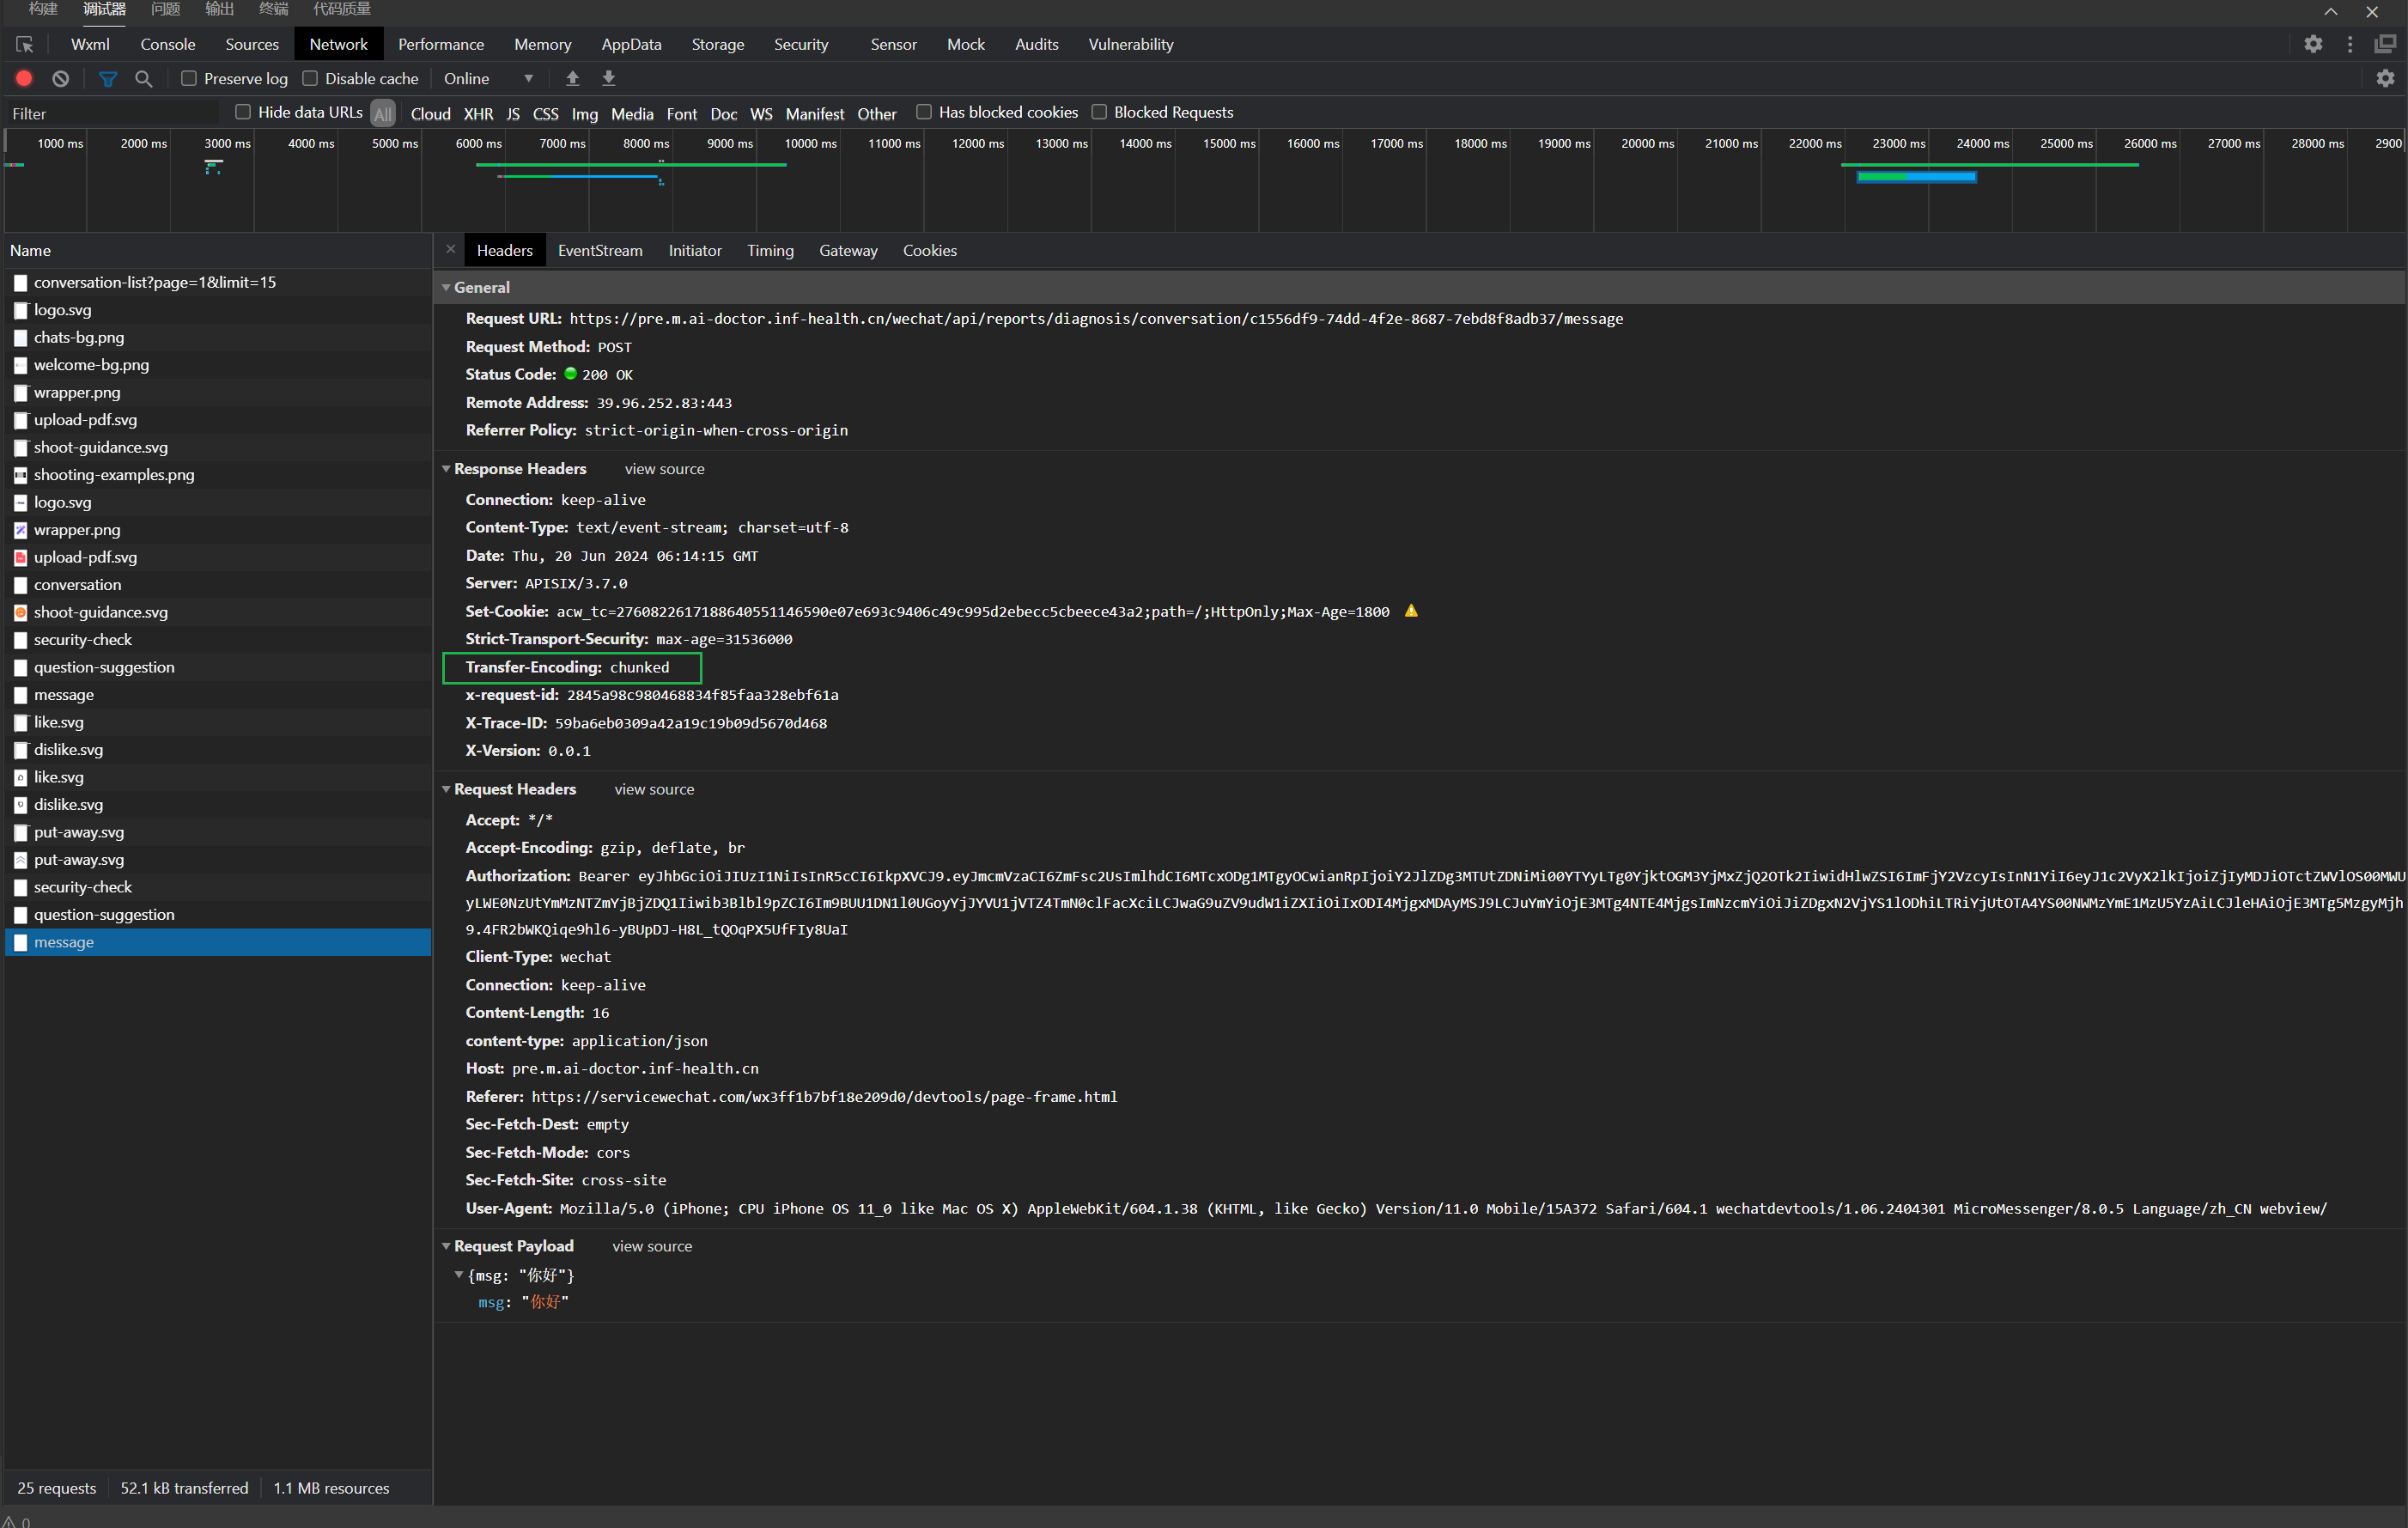2408x1528 pixels.
Task: Close the request details panel with X
Action: 450,249
